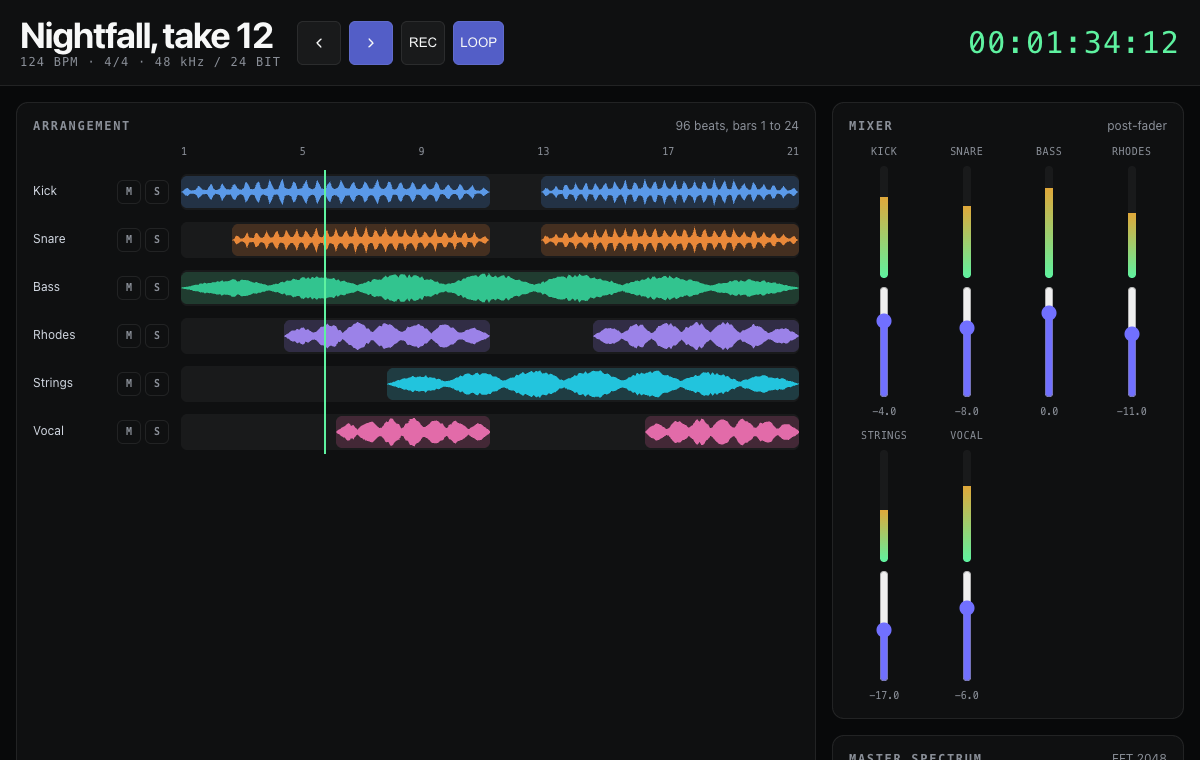Mute the Strings track
The width and height of the screenshot is (1200, 760).
(x=129, y=384)
